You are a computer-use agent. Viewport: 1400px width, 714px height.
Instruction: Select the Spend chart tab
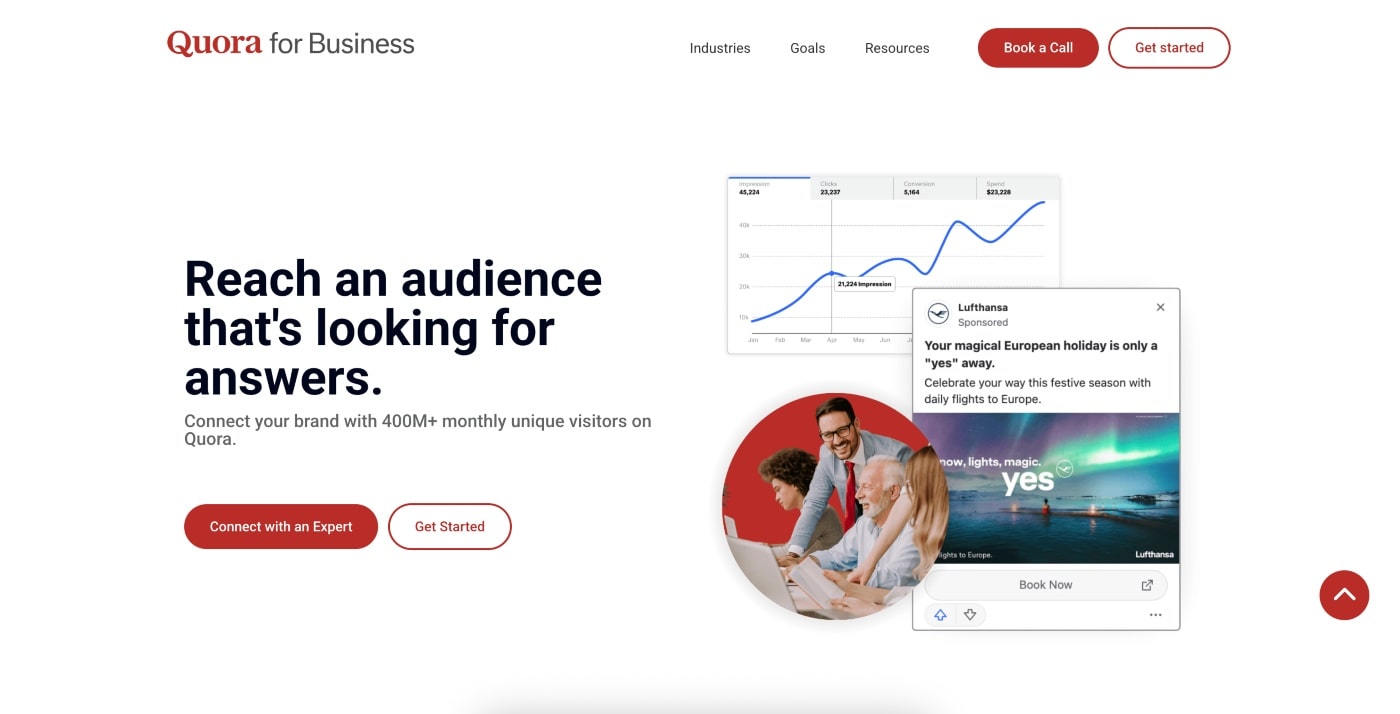tap(1017, 188)
